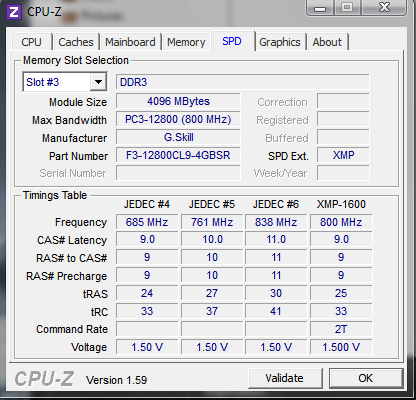Click the Validate button
Image resolution: width=416 pixels, height=400 pixels.
tap(284, 378)
